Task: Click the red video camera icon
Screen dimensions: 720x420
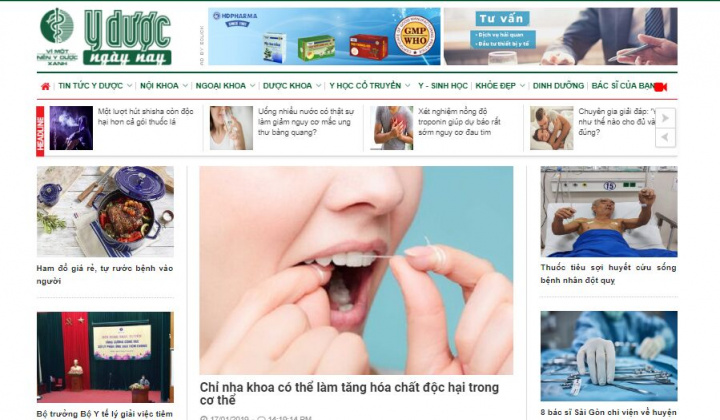Action: [661, 86]
